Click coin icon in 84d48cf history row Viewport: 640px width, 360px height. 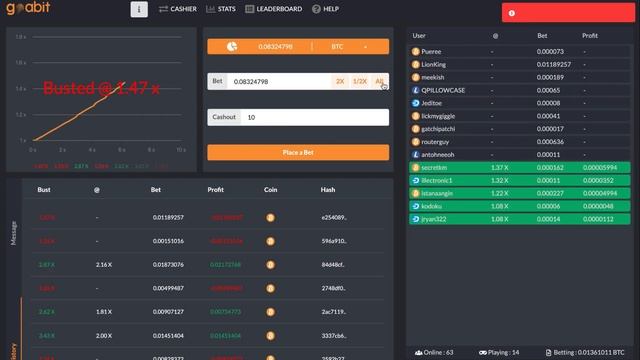click(x=270, y=265)
